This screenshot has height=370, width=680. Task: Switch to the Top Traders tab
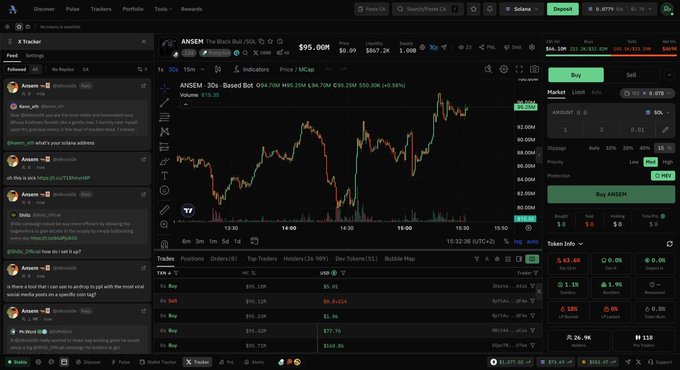pos(262,259)
